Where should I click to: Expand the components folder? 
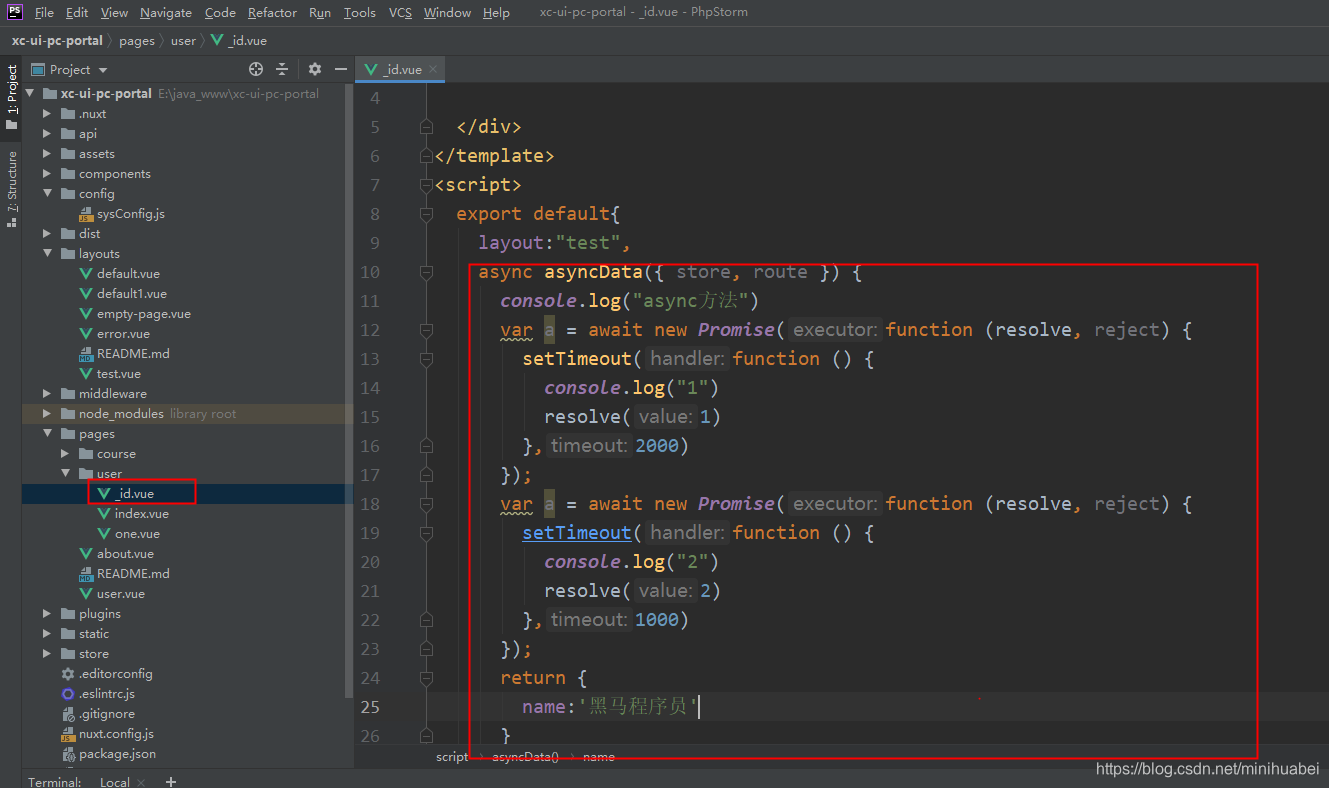[47, 173]
